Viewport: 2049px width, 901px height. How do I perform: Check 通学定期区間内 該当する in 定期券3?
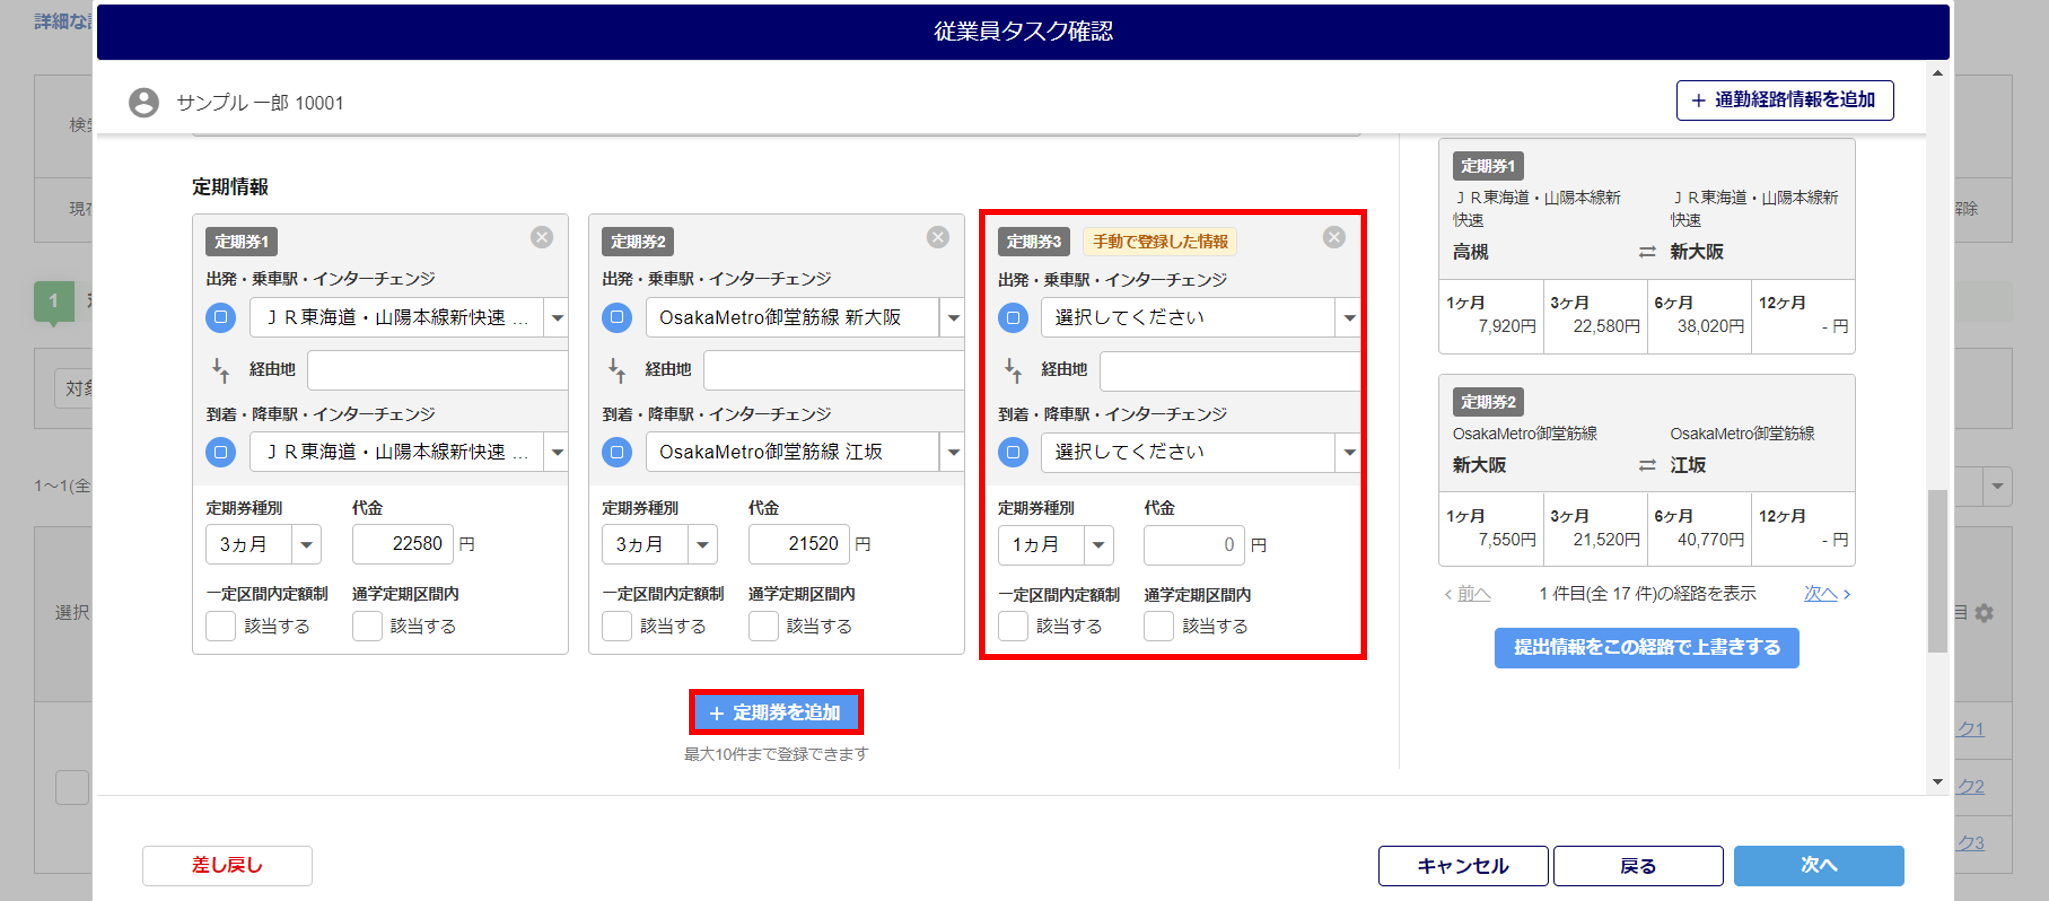tap(1159, 626)
